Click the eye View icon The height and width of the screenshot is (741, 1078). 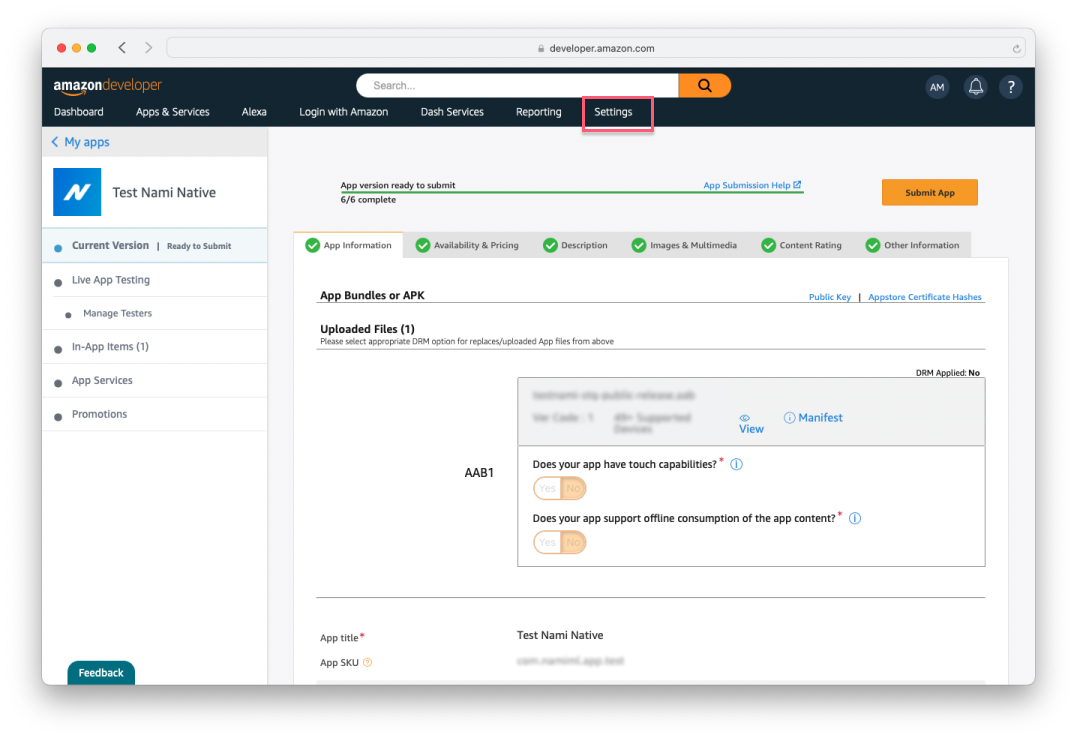[x=745, y=418]
